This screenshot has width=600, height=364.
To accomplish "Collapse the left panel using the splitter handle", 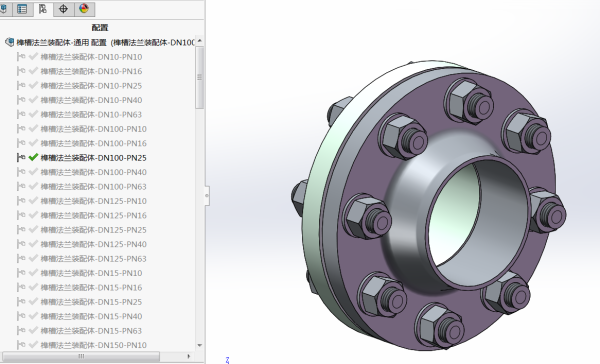I will [x=207, y=196].
